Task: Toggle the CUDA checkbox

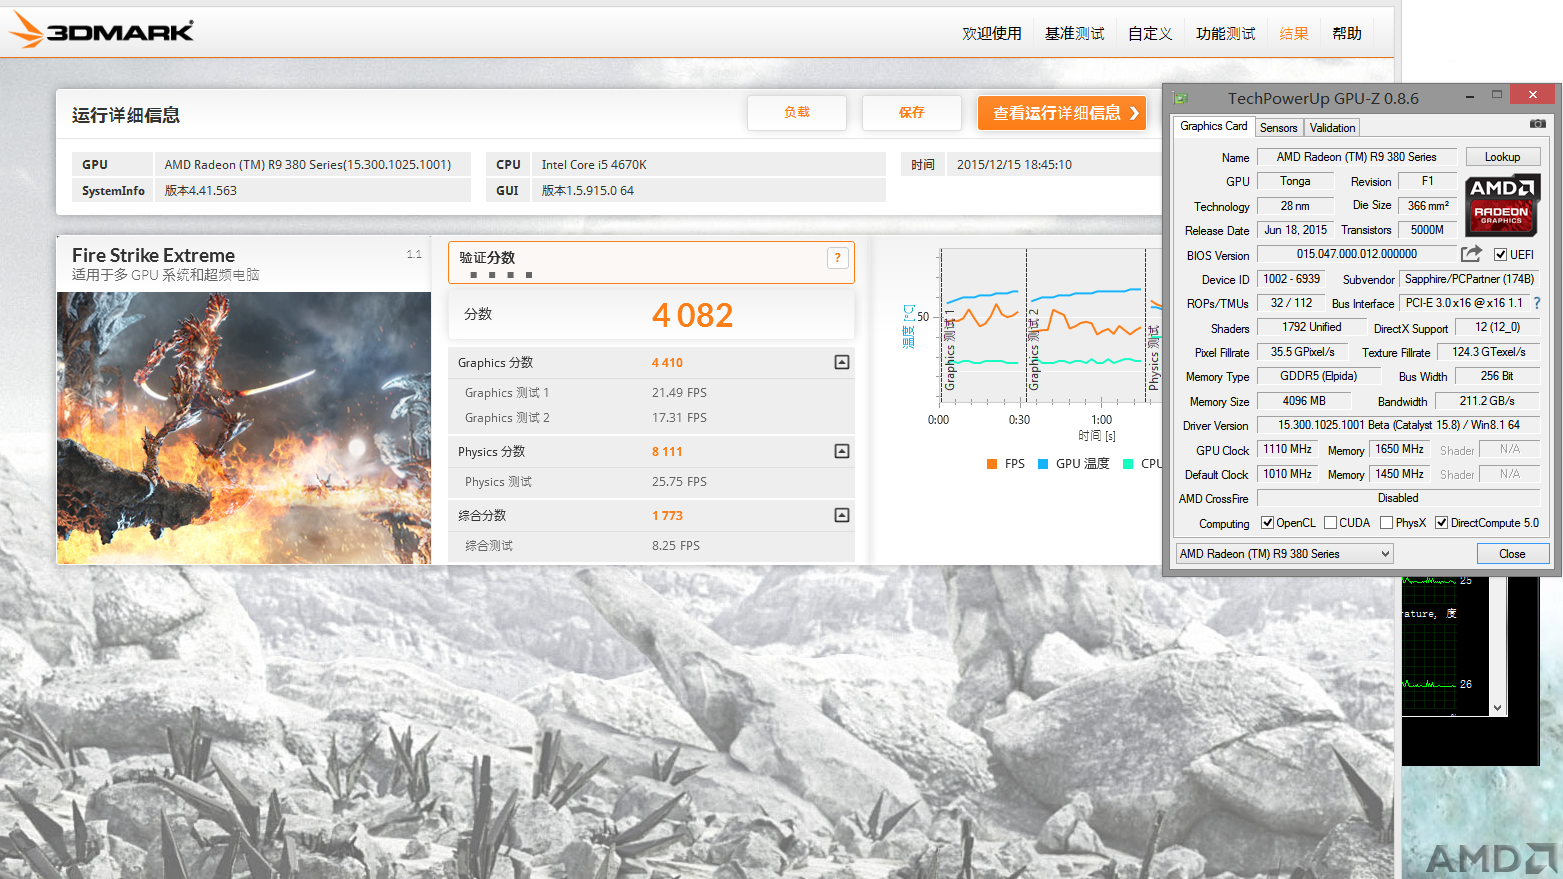Action: (x=1331, y=523)
